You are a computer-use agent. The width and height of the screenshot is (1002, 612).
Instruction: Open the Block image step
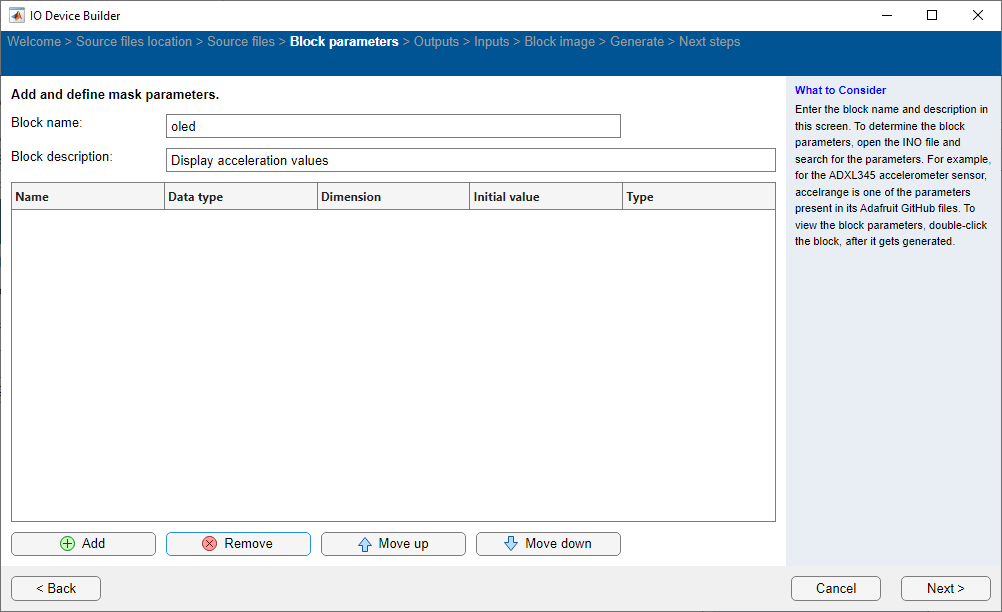click(559, 41)
